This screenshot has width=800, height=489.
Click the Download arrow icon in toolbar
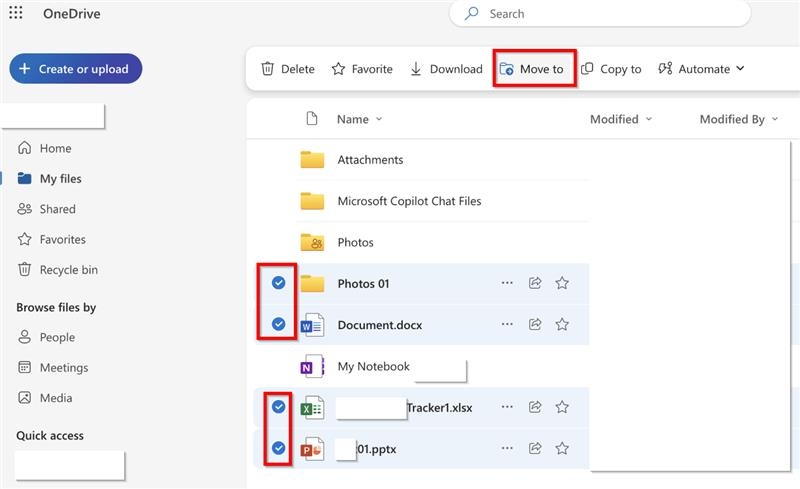pyautogui.click(x=416, y=68)
